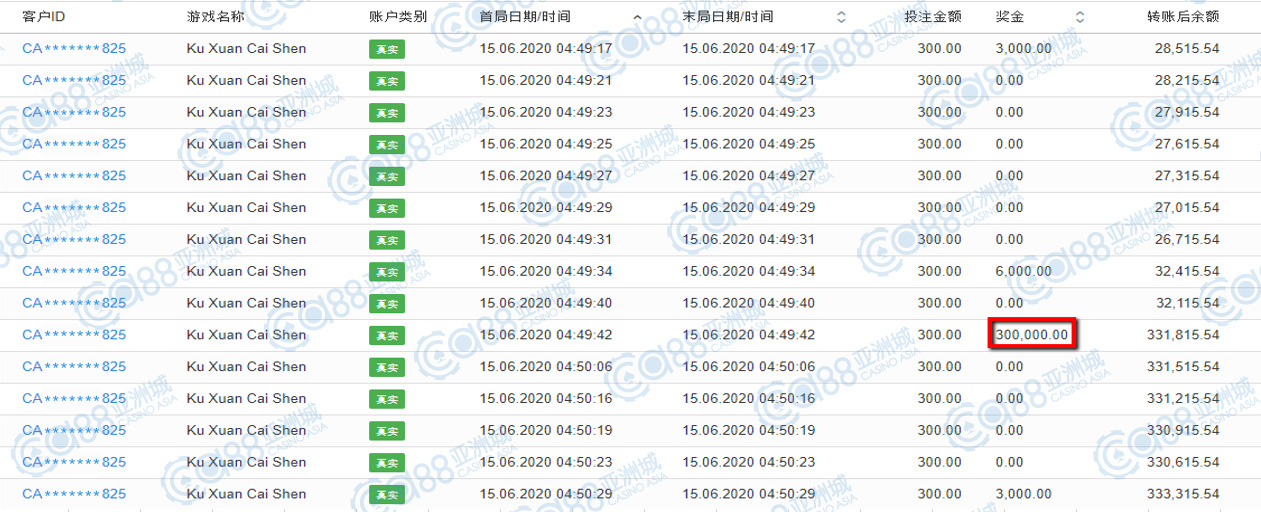This screenshot has height=512, width=1261.
Task: Open customer ID link in the 04:49:17 row
Action: tap(74, 49)
